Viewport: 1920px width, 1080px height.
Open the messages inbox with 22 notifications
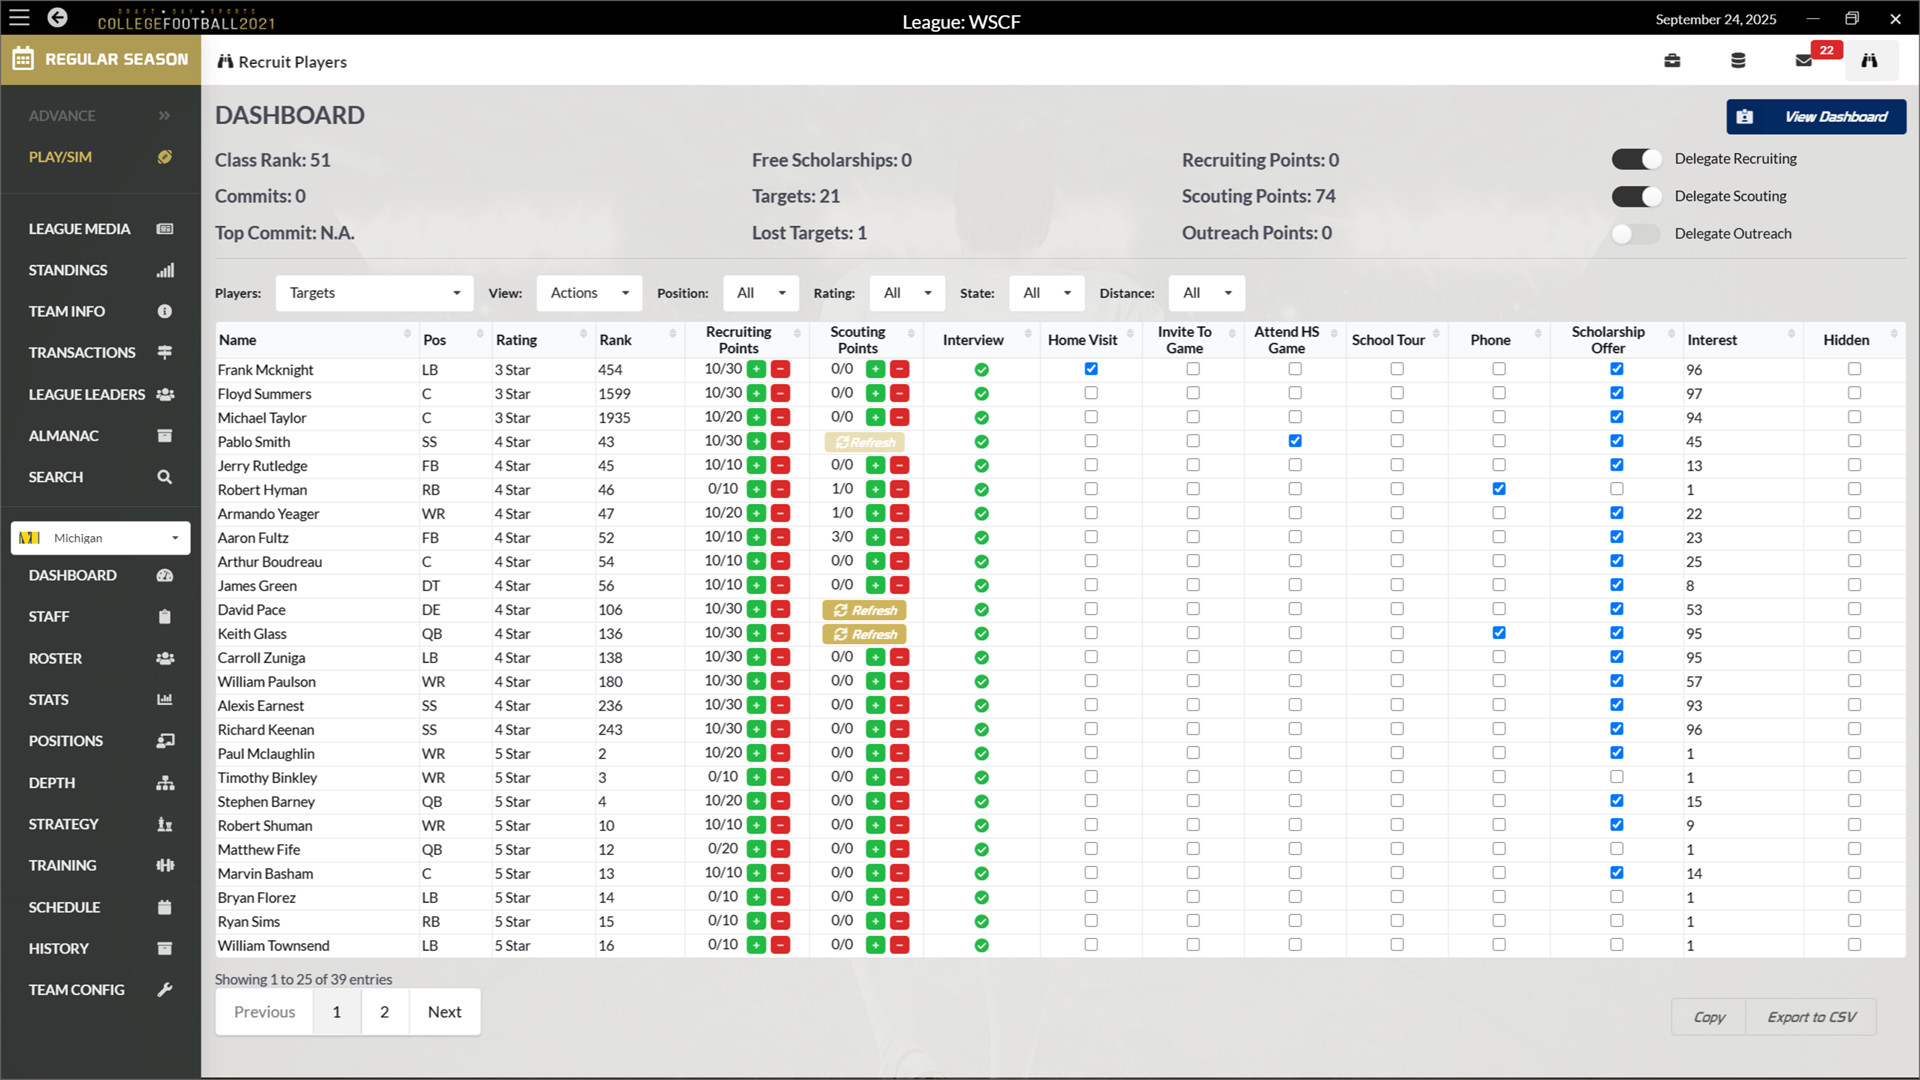pyautogui.click(x=1803, y=61)
